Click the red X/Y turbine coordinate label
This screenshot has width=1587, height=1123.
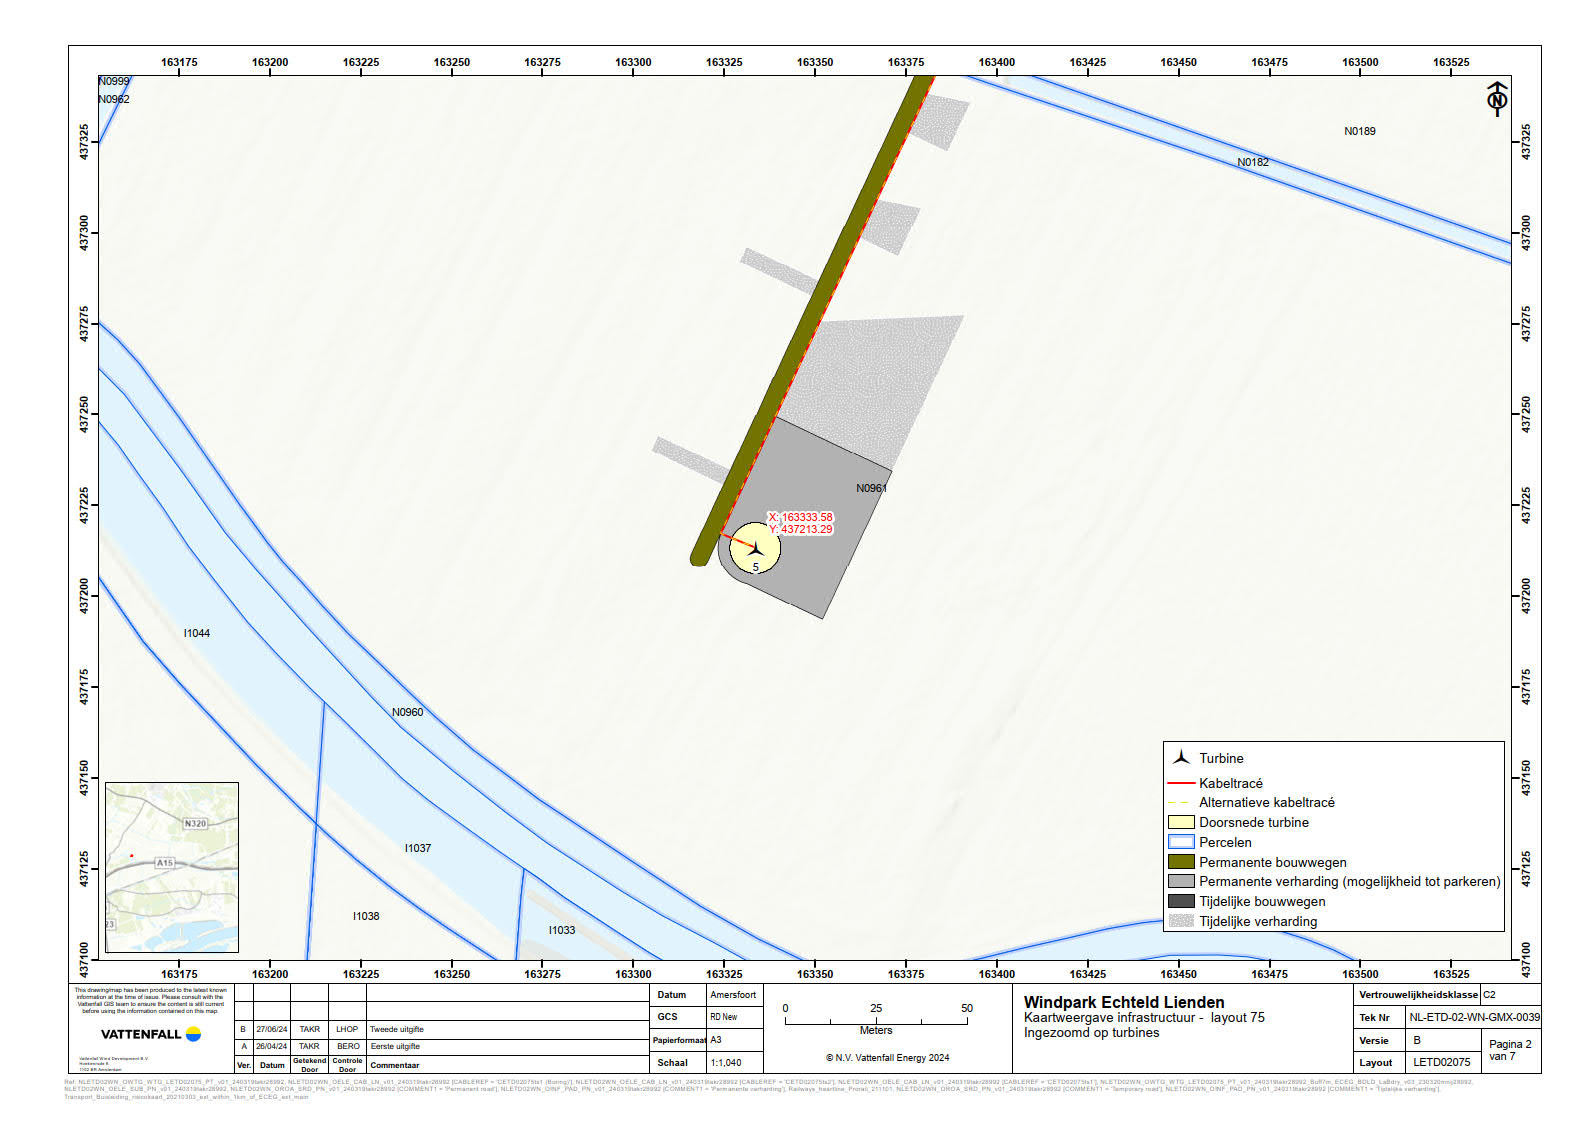800,523
